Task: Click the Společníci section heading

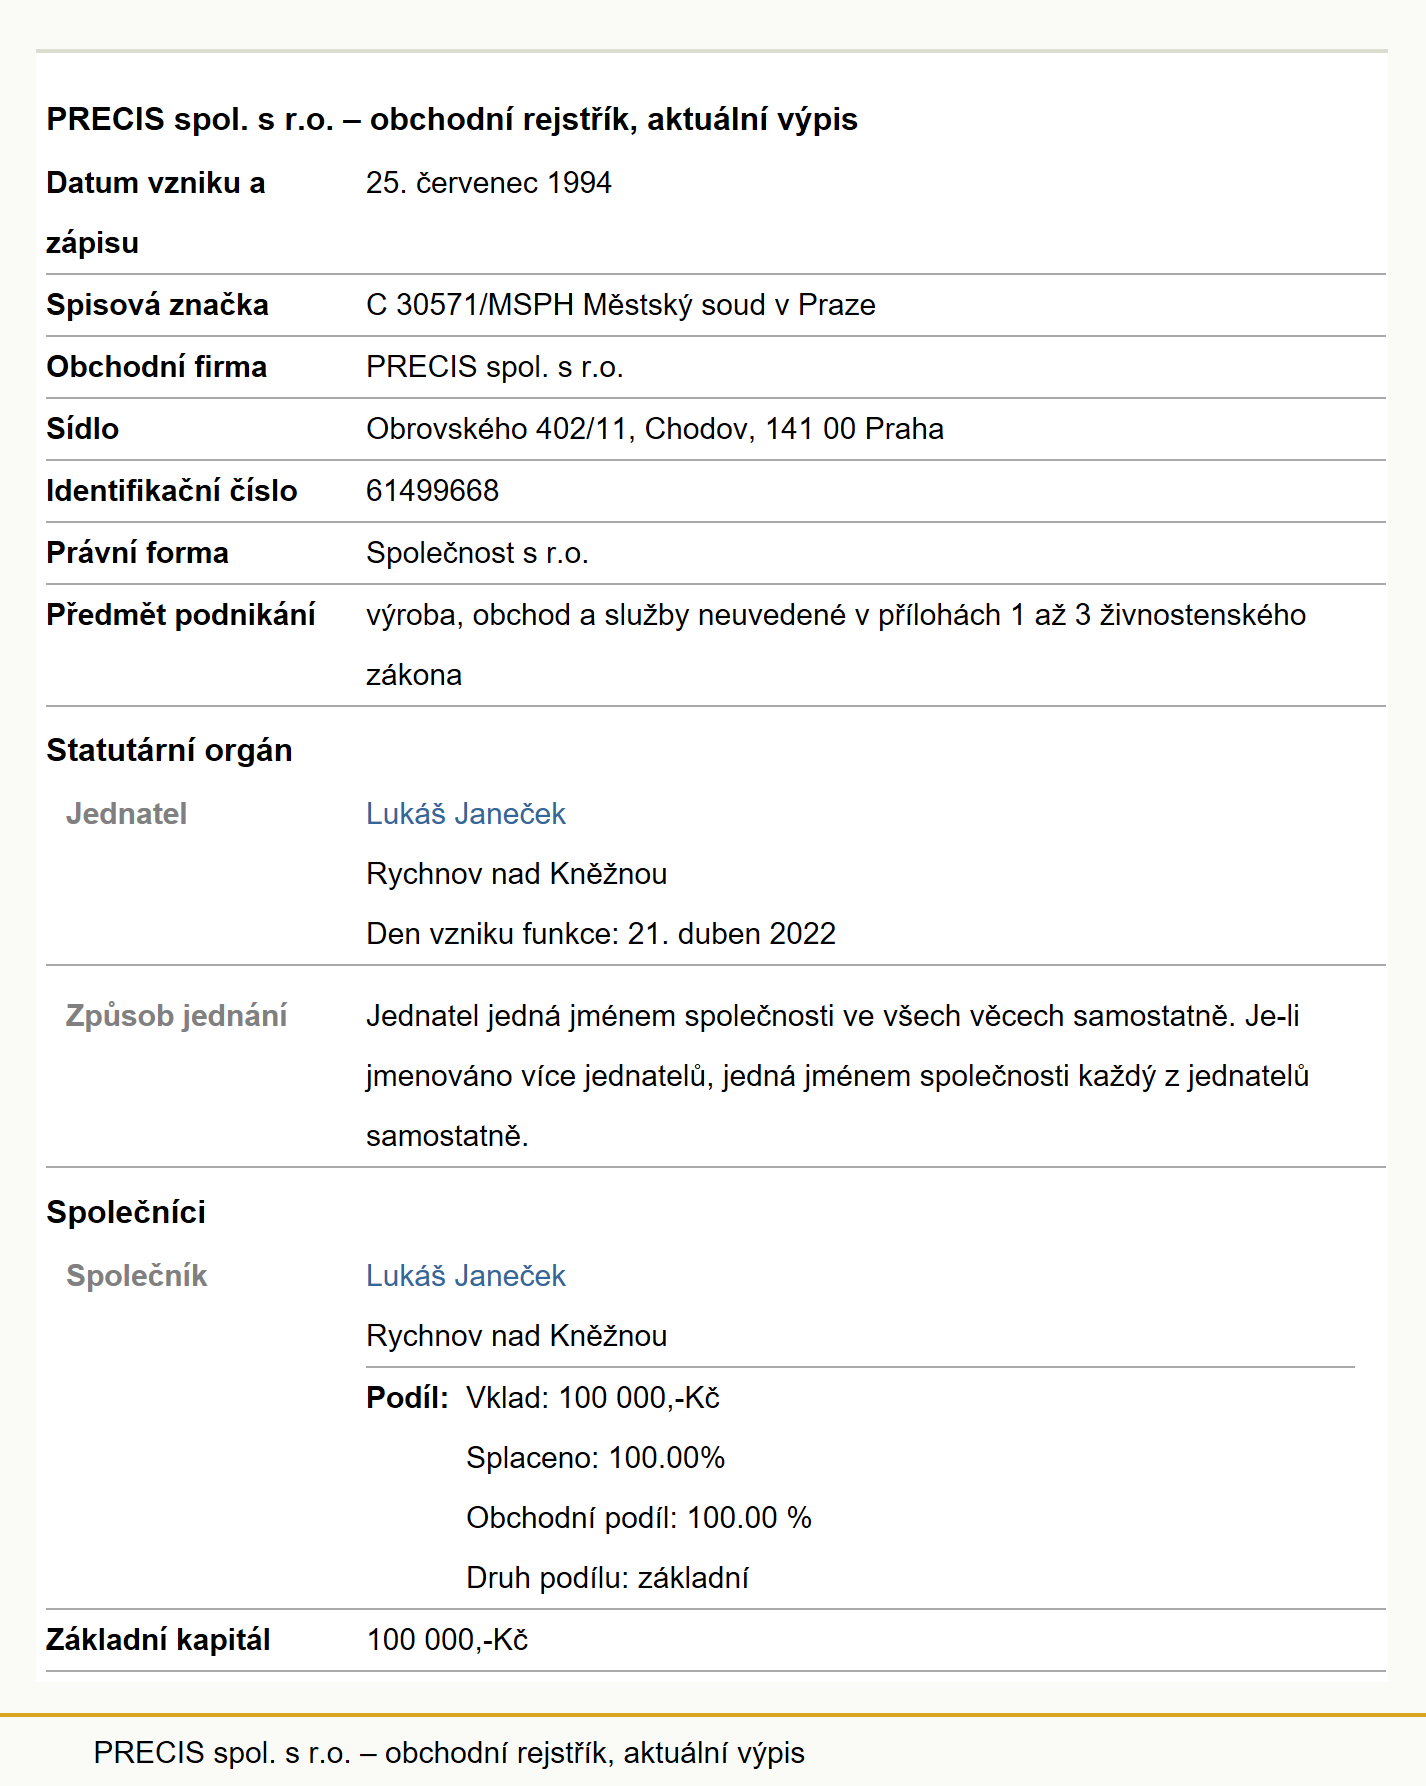Action: pyautogui.click(x=126, y=1212)
